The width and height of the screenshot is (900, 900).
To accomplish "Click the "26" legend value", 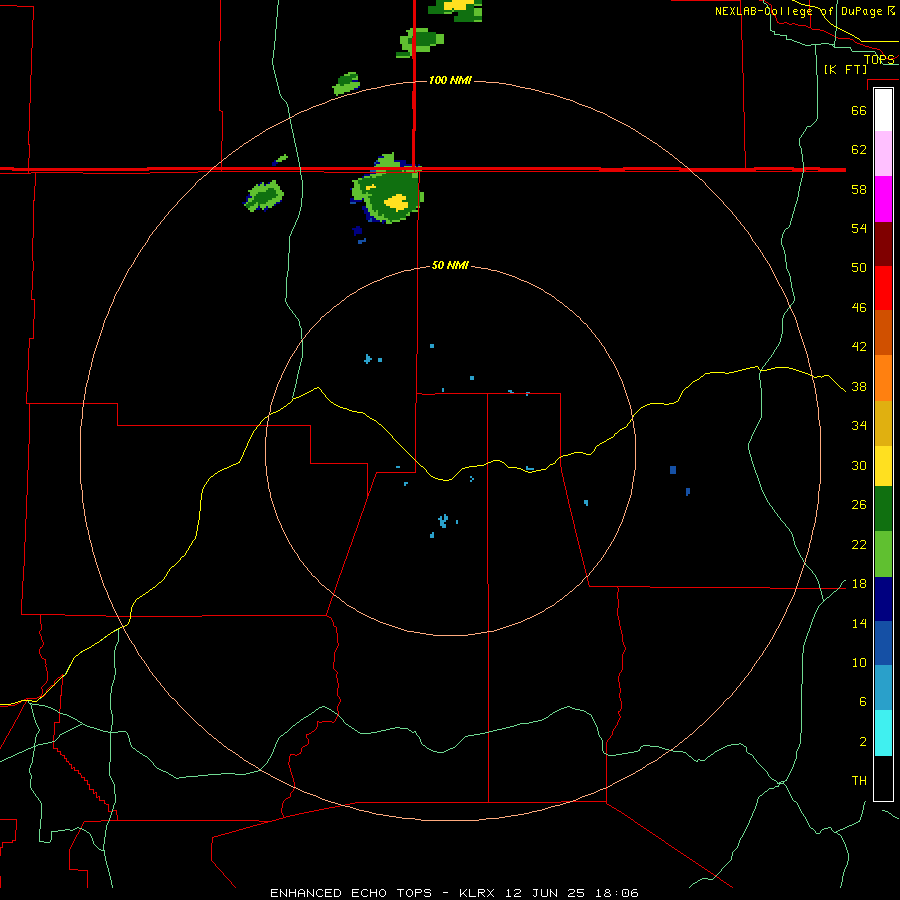I will [859, 505].
